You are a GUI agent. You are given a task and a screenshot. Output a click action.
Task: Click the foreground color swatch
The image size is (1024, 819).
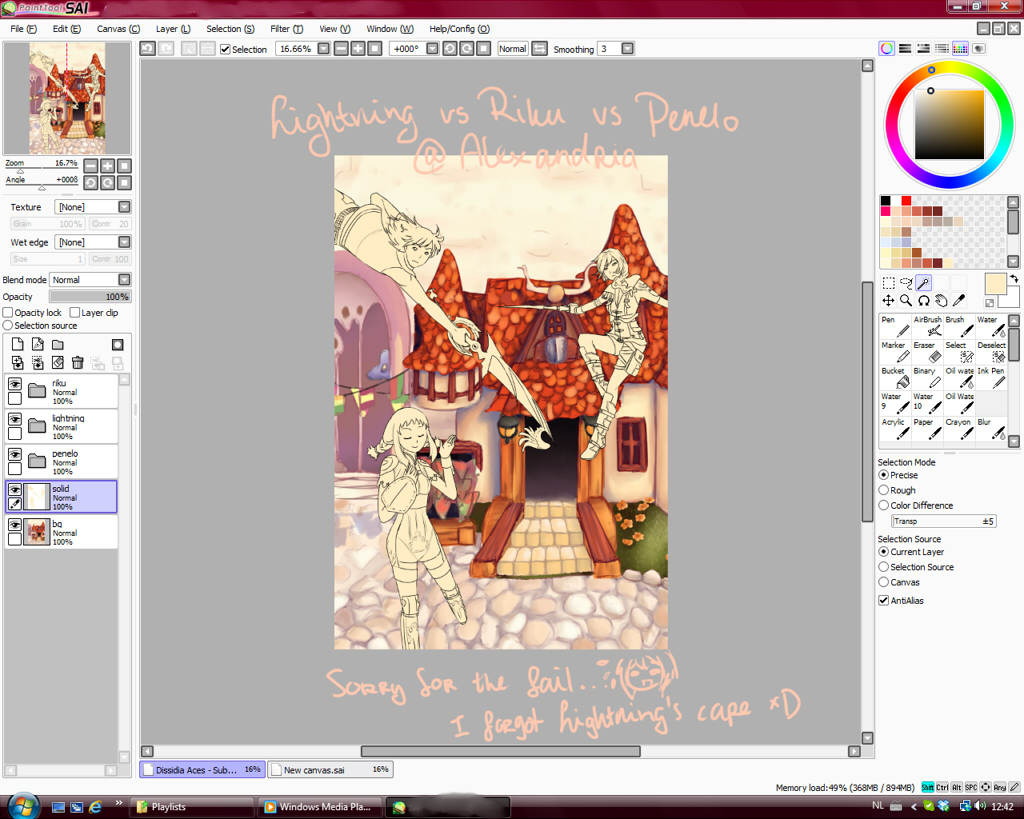coord(995,284)
